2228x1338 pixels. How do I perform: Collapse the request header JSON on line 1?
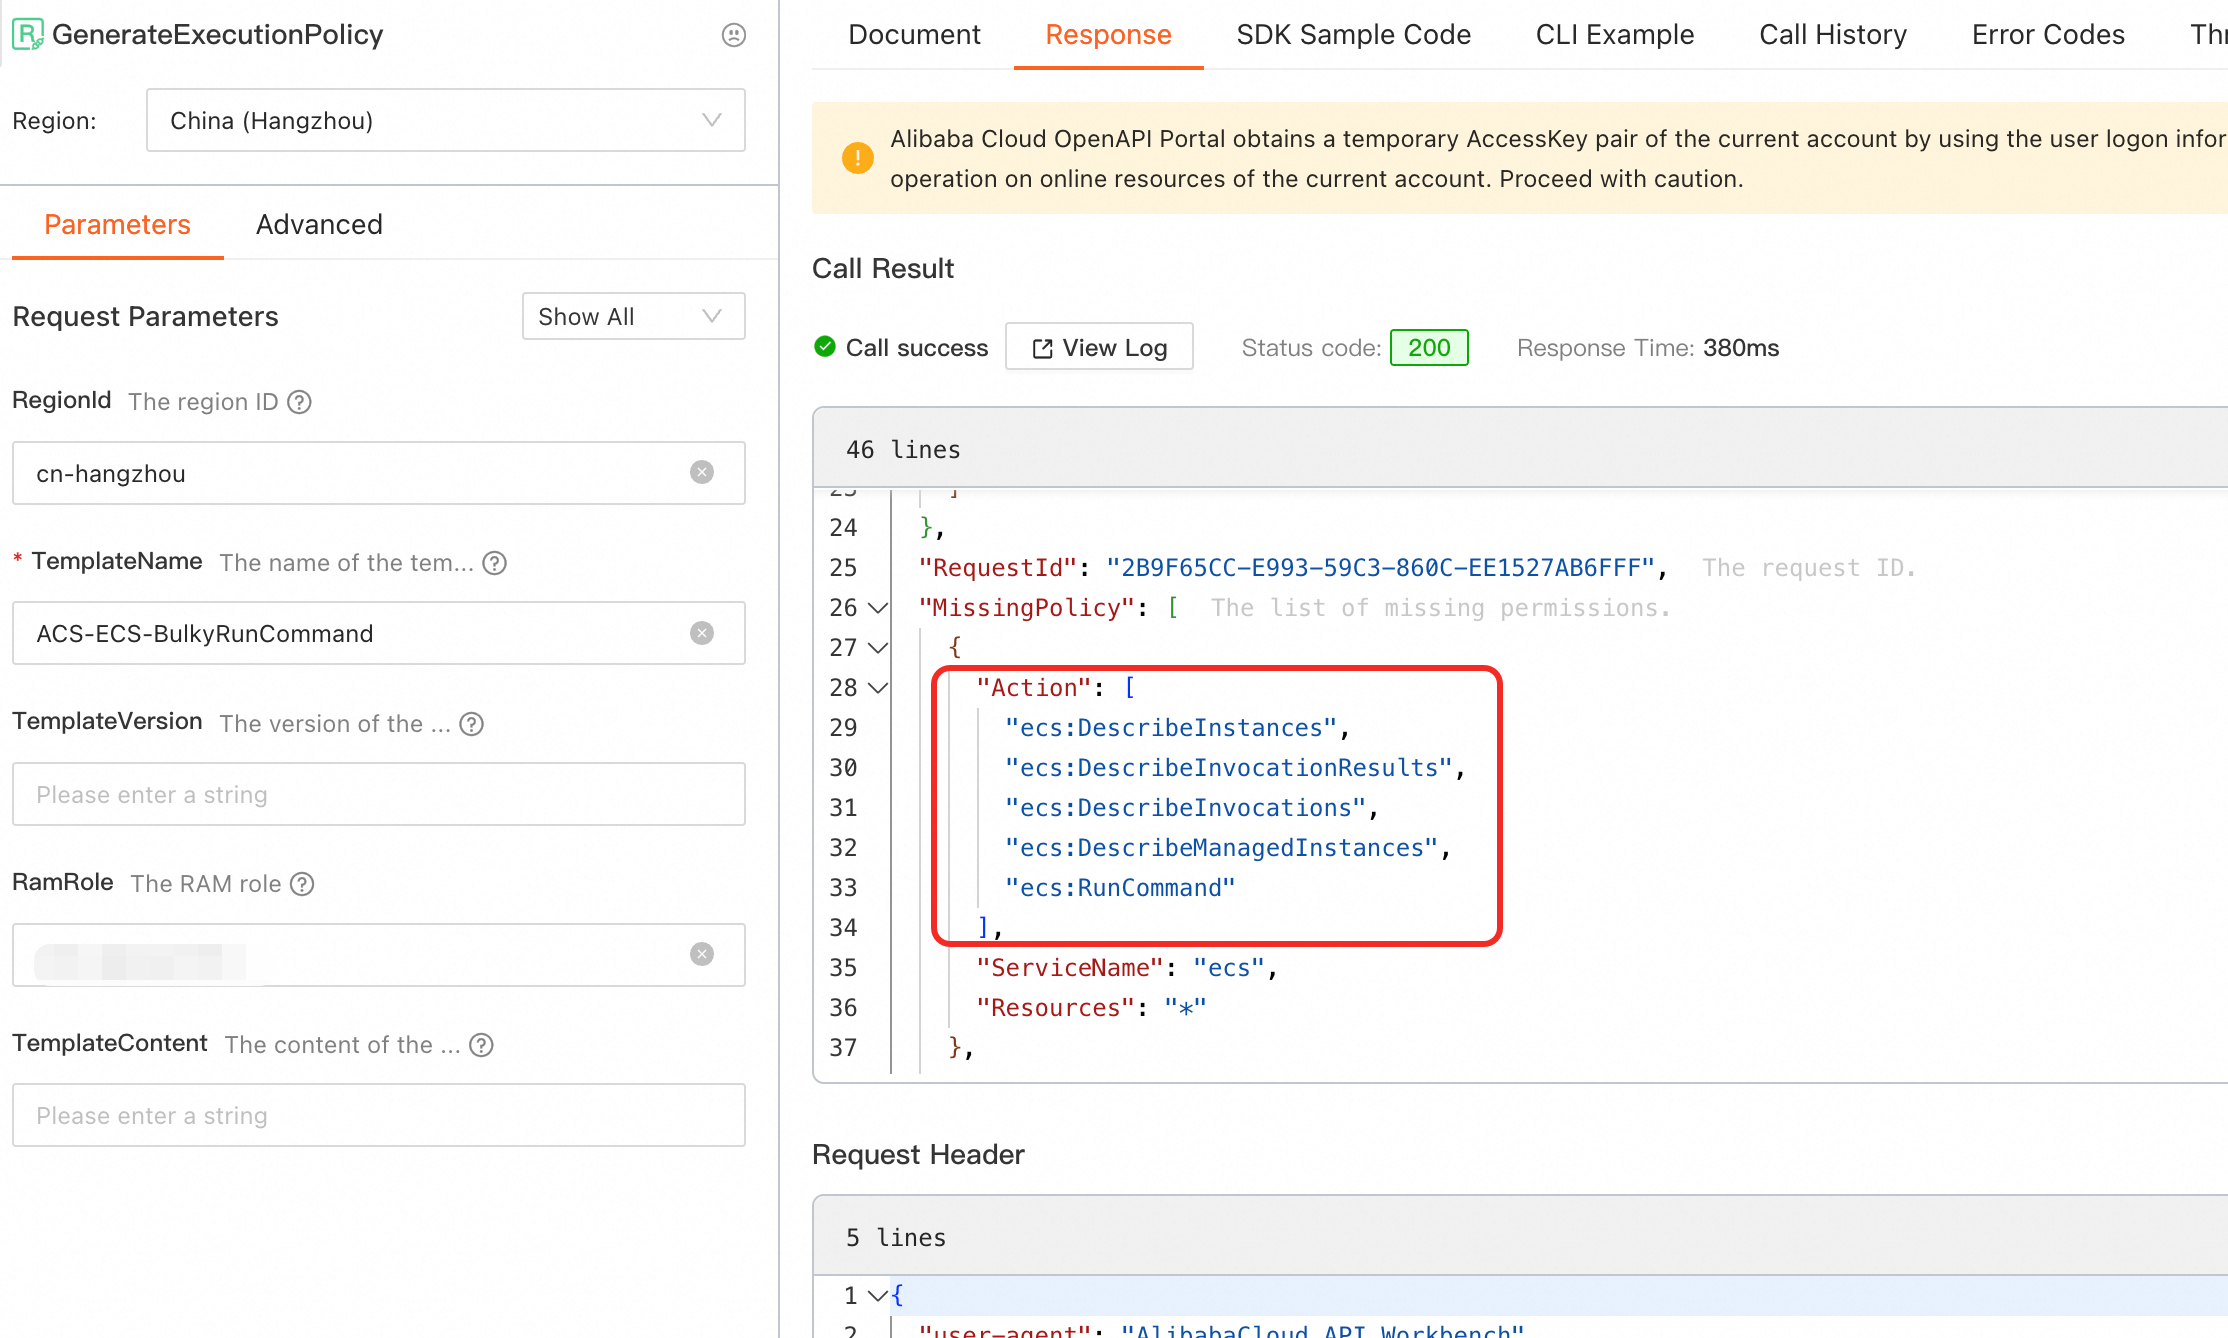877,1295
